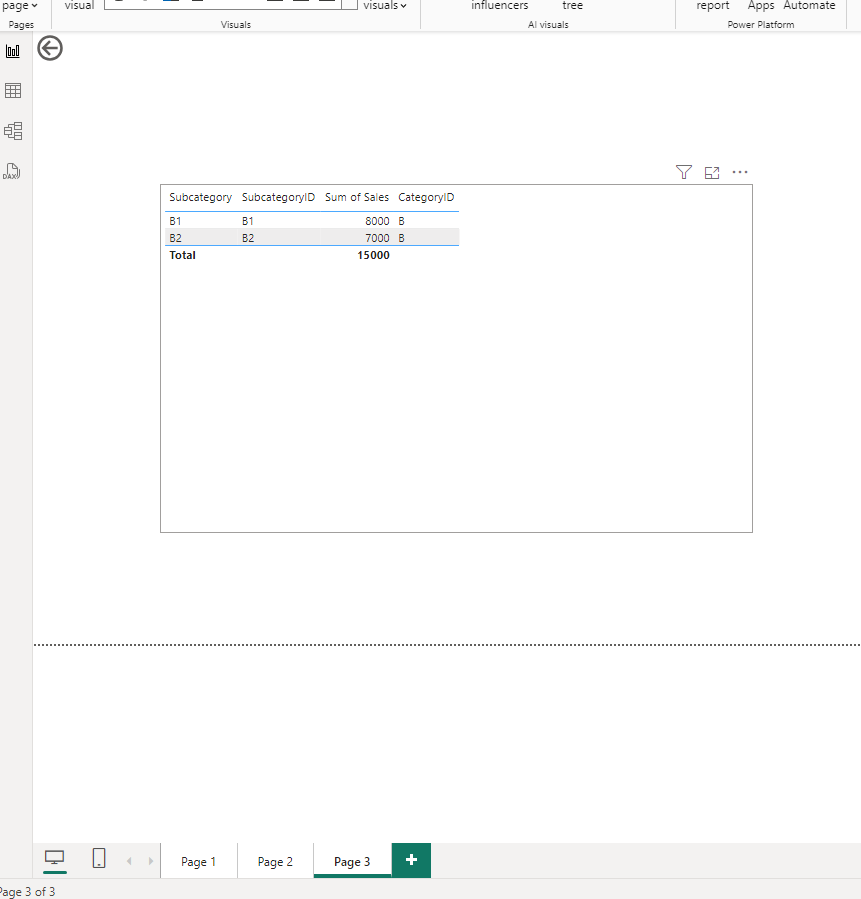Open DAX query view in sidebar

coord(12,171)
